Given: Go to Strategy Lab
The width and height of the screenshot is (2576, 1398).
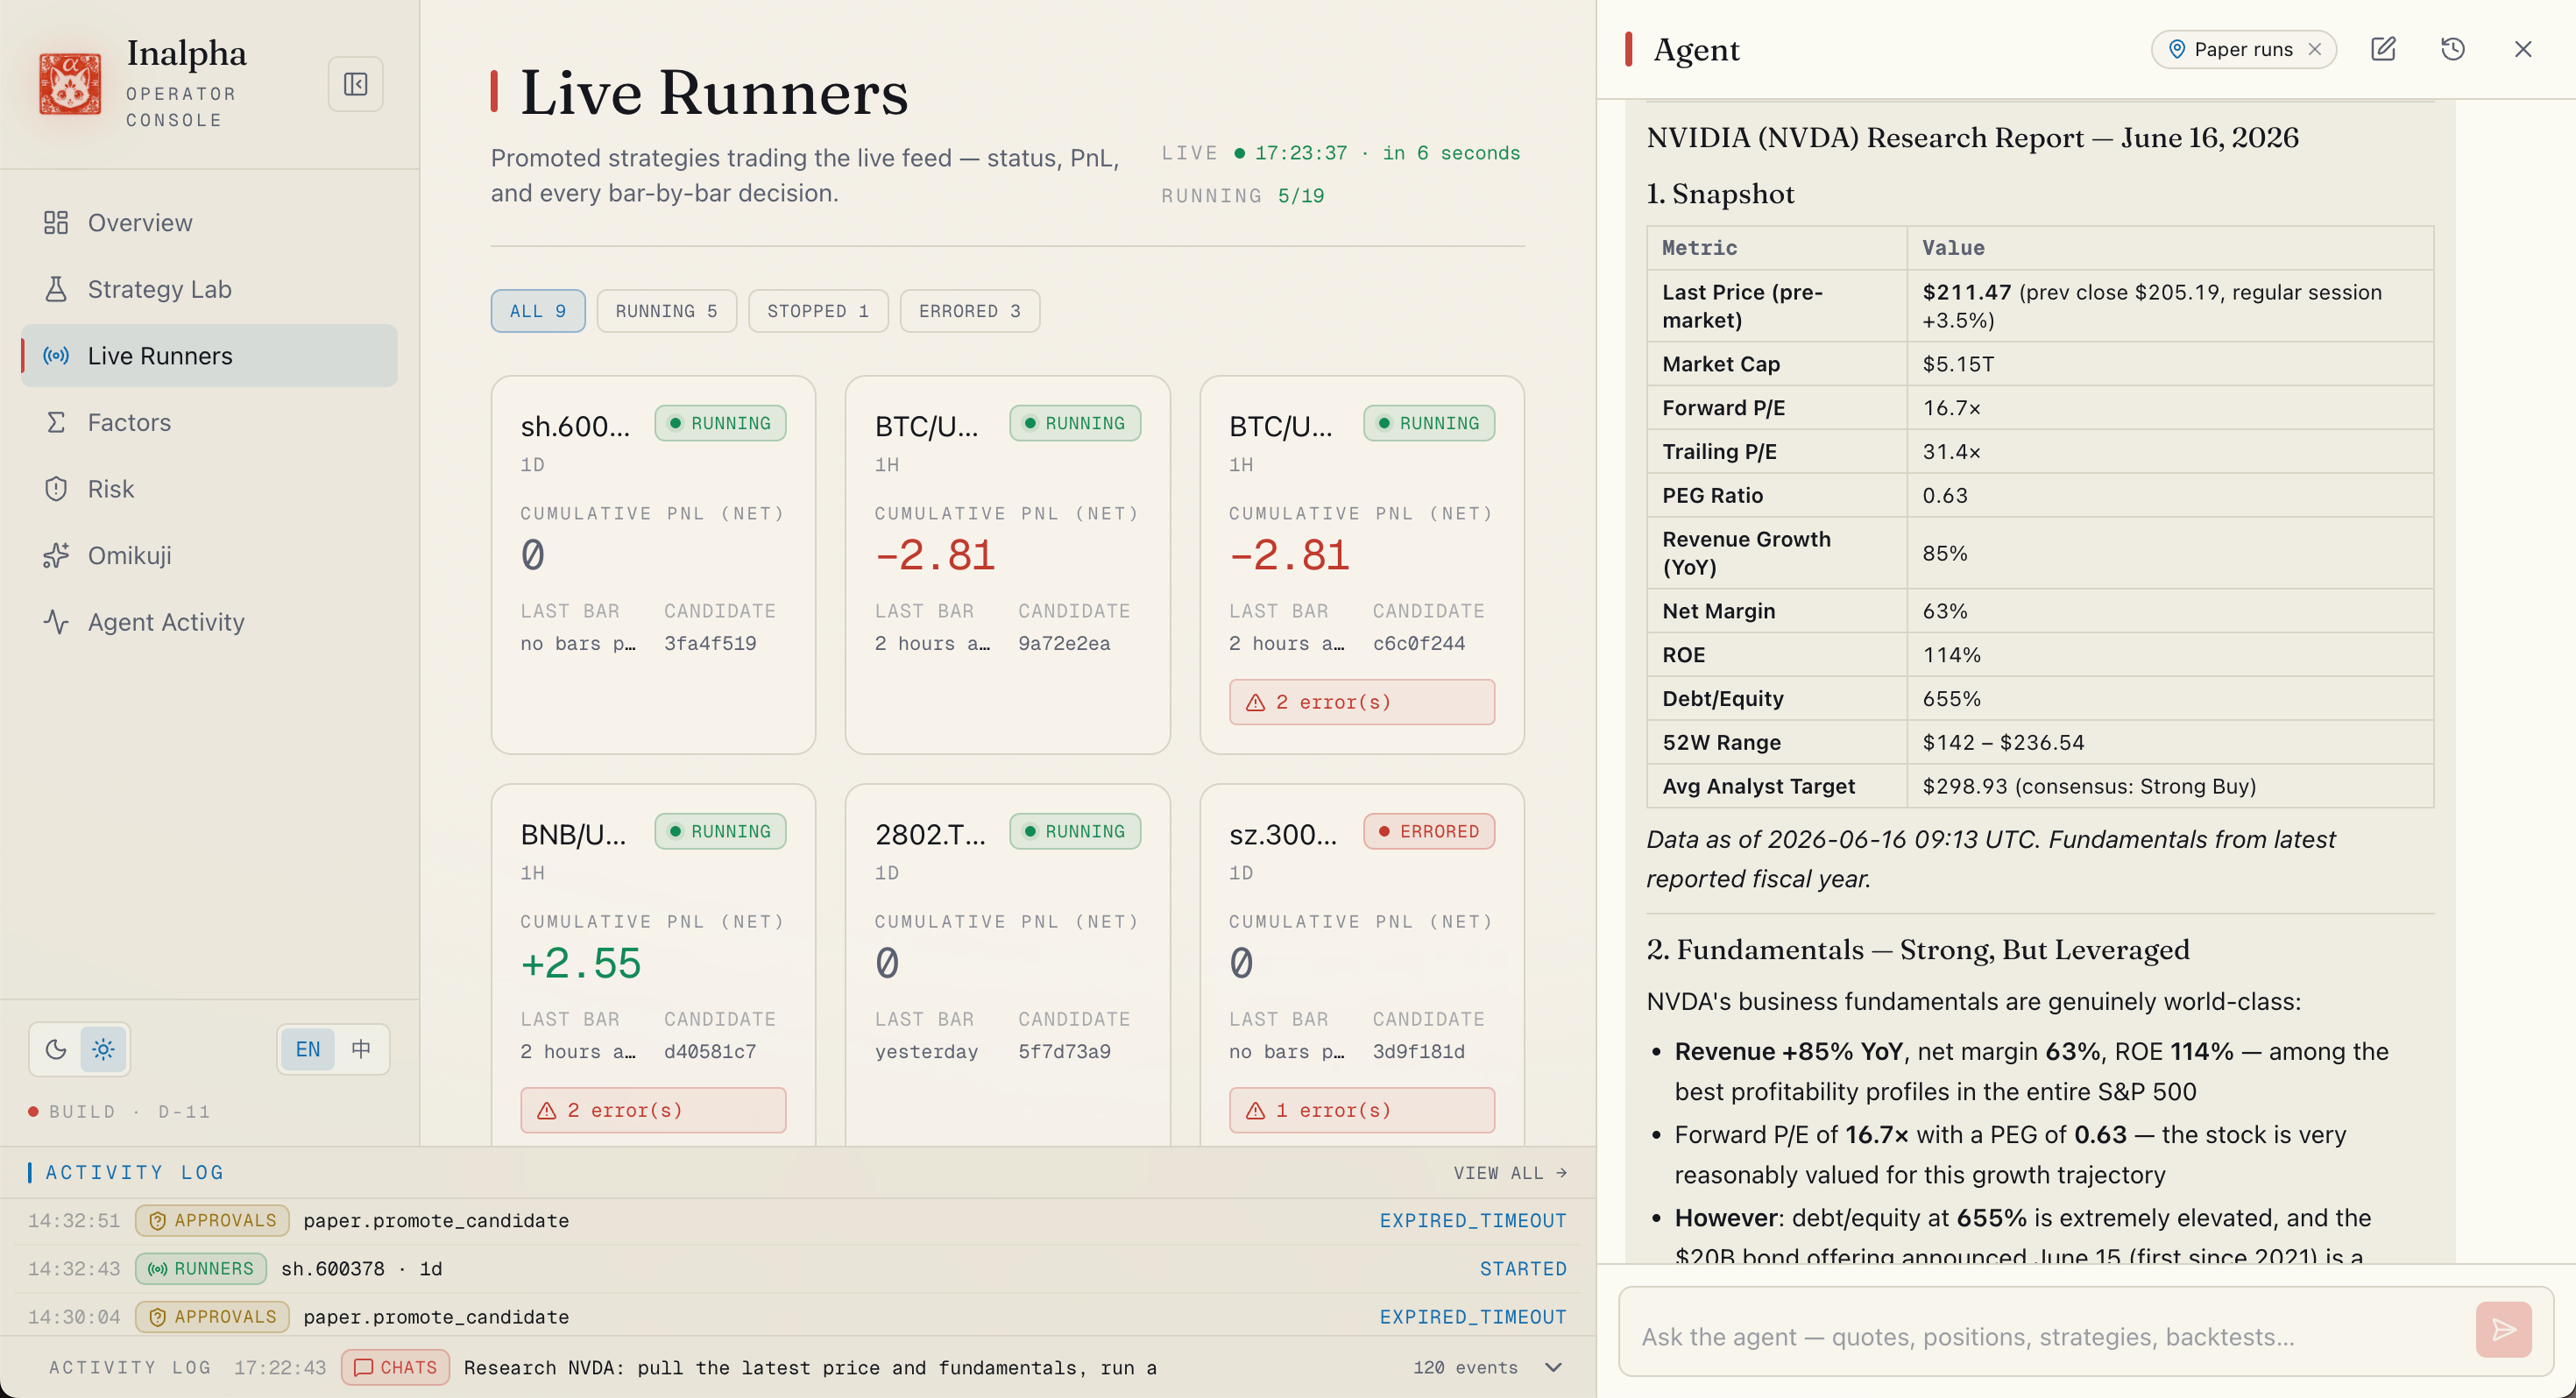Looking at the screenshot, I should click(x=209, y=289).
